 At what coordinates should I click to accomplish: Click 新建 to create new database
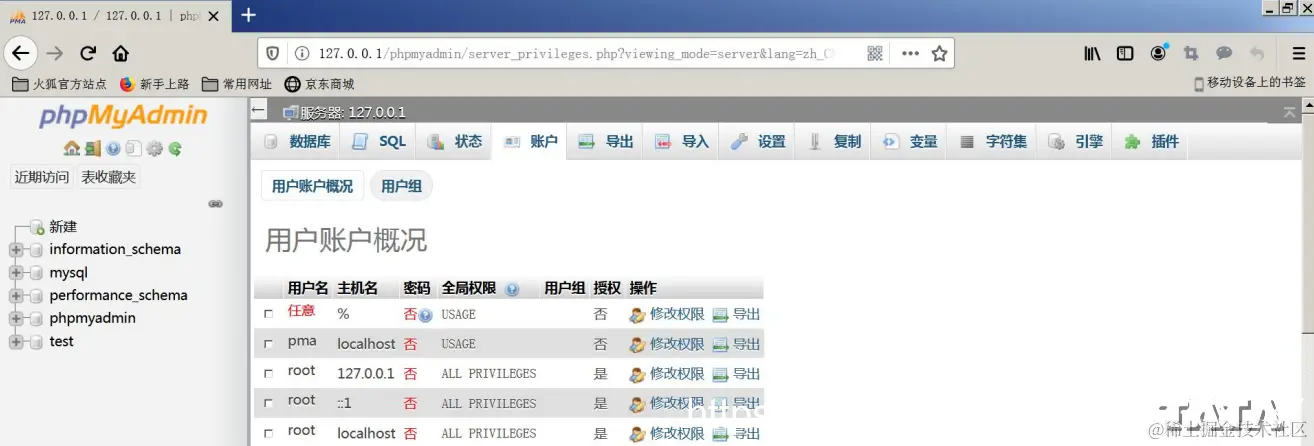tap(63, 227)
